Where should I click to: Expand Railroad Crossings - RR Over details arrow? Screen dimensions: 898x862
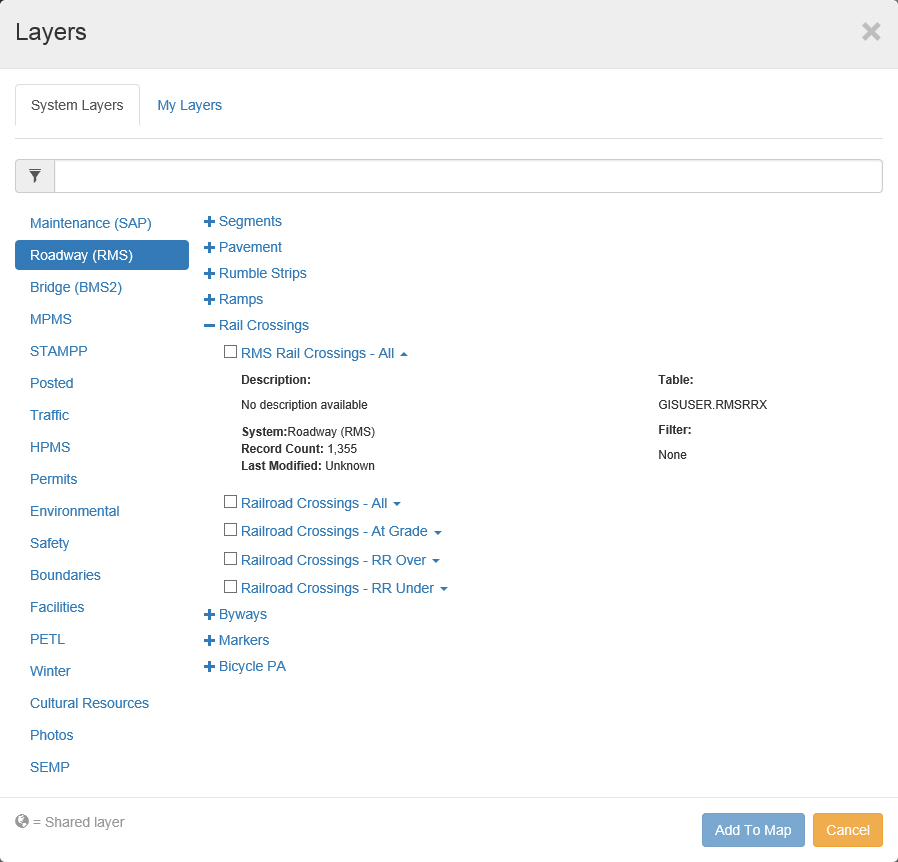[436, 561]
